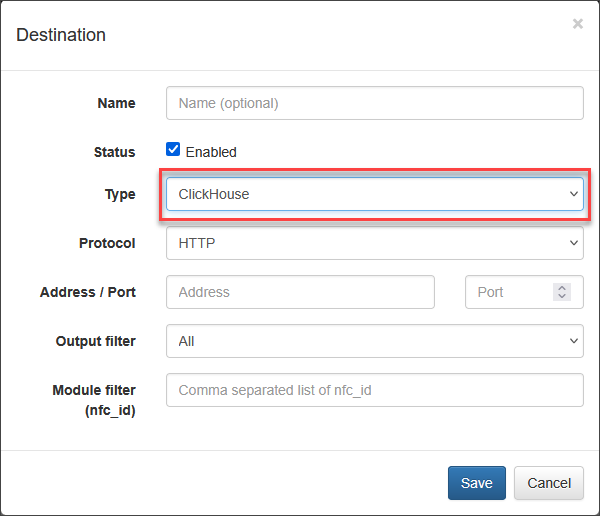The image size is (600, 516).
Task: Open the Type dropdown showing ClickHouse
Action: pos(375,194)
